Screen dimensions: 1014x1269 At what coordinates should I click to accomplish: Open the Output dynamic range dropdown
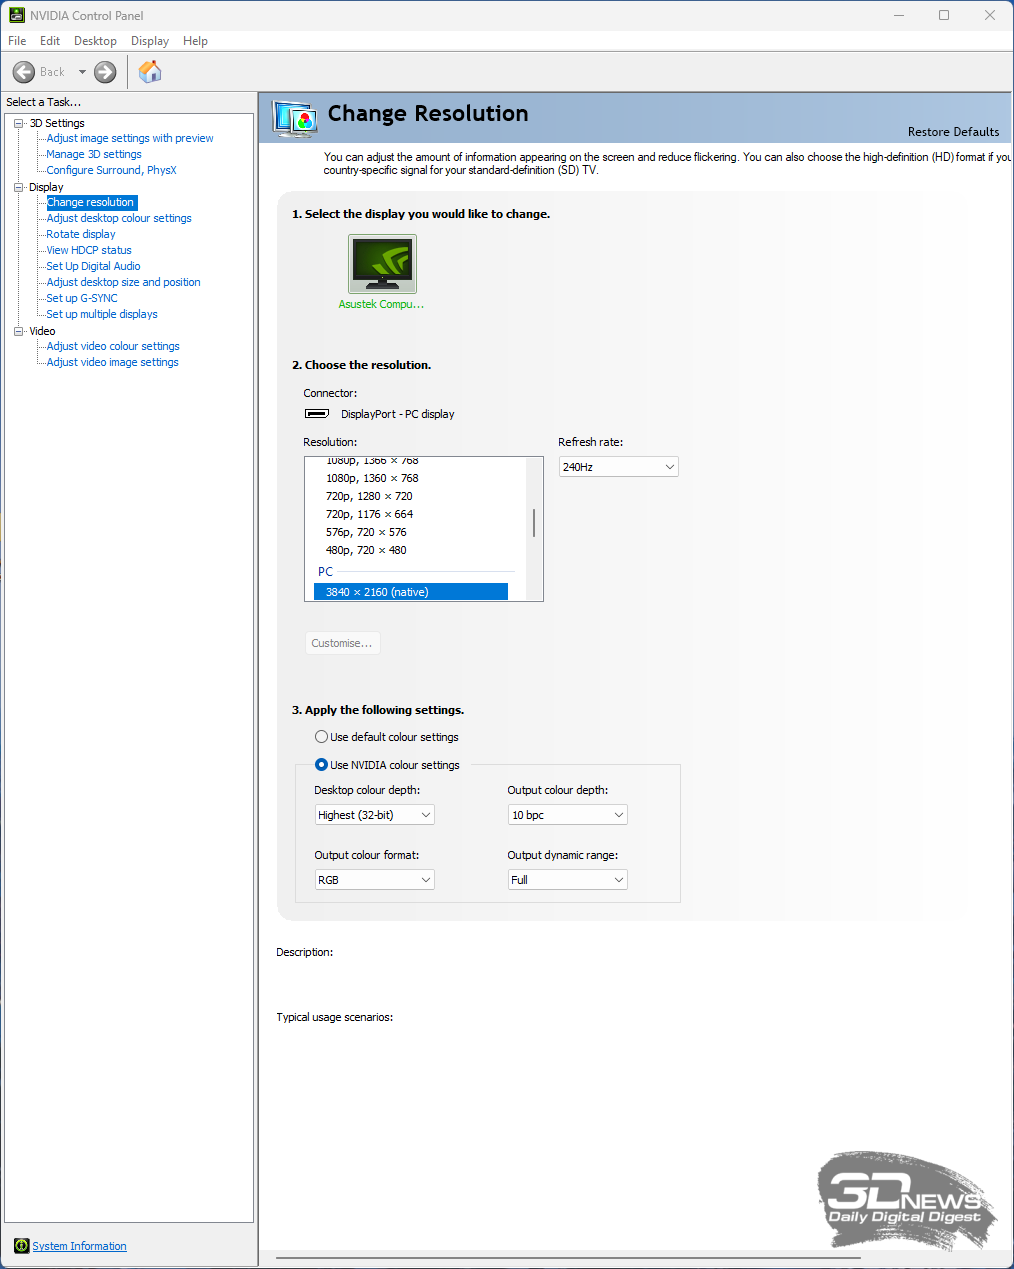(x=567, y=880)
